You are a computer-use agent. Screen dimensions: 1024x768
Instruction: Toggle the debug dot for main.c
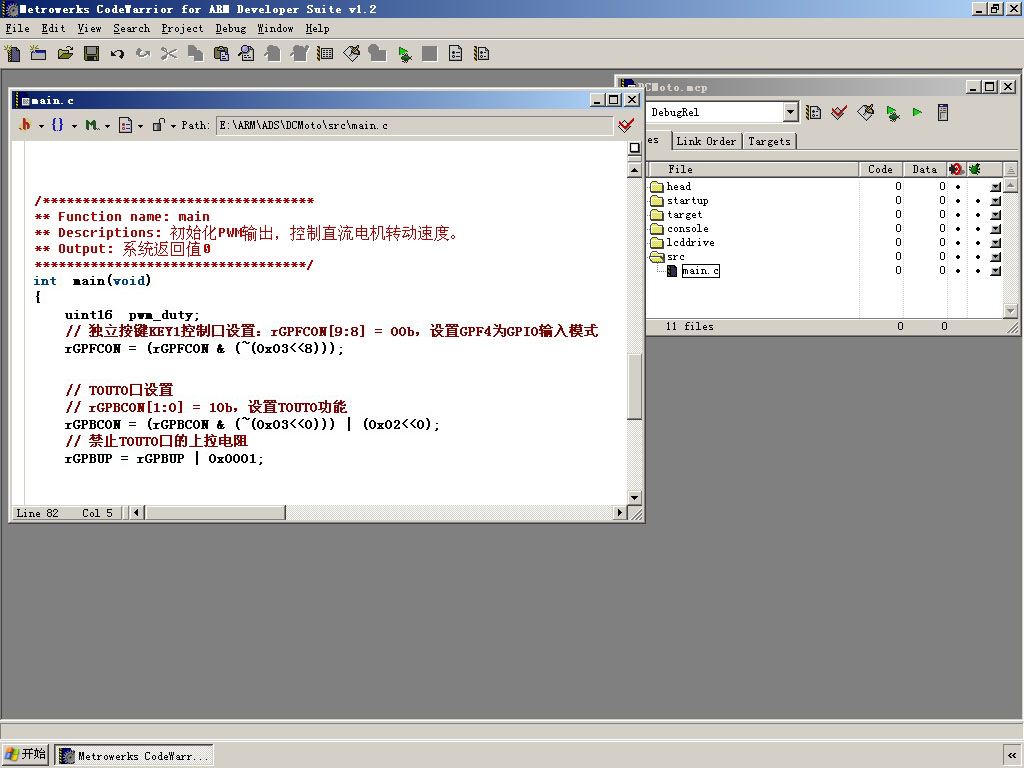point(978,270)
